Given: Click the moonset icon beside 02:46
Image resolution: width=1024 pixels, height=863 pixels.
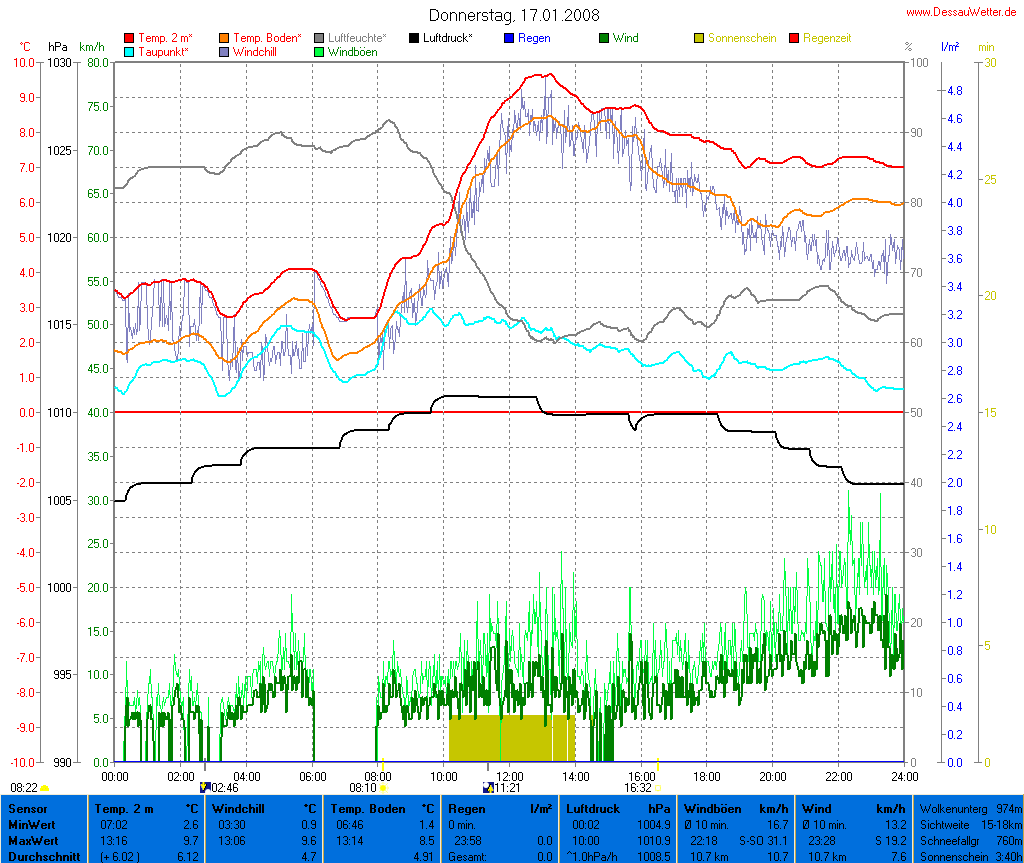Looking at the screenshot, I should click(x=205, y=788).
